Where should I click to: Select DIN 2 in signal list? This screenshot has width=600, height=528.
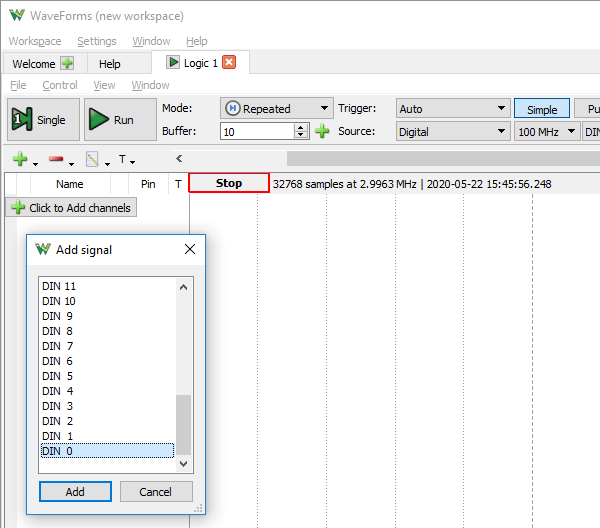pos(108,421)
